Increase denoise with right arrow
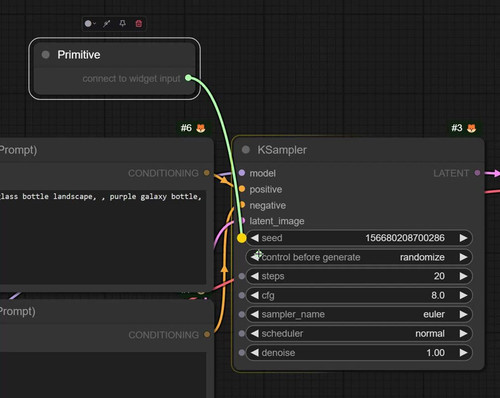 pos(463,353)
